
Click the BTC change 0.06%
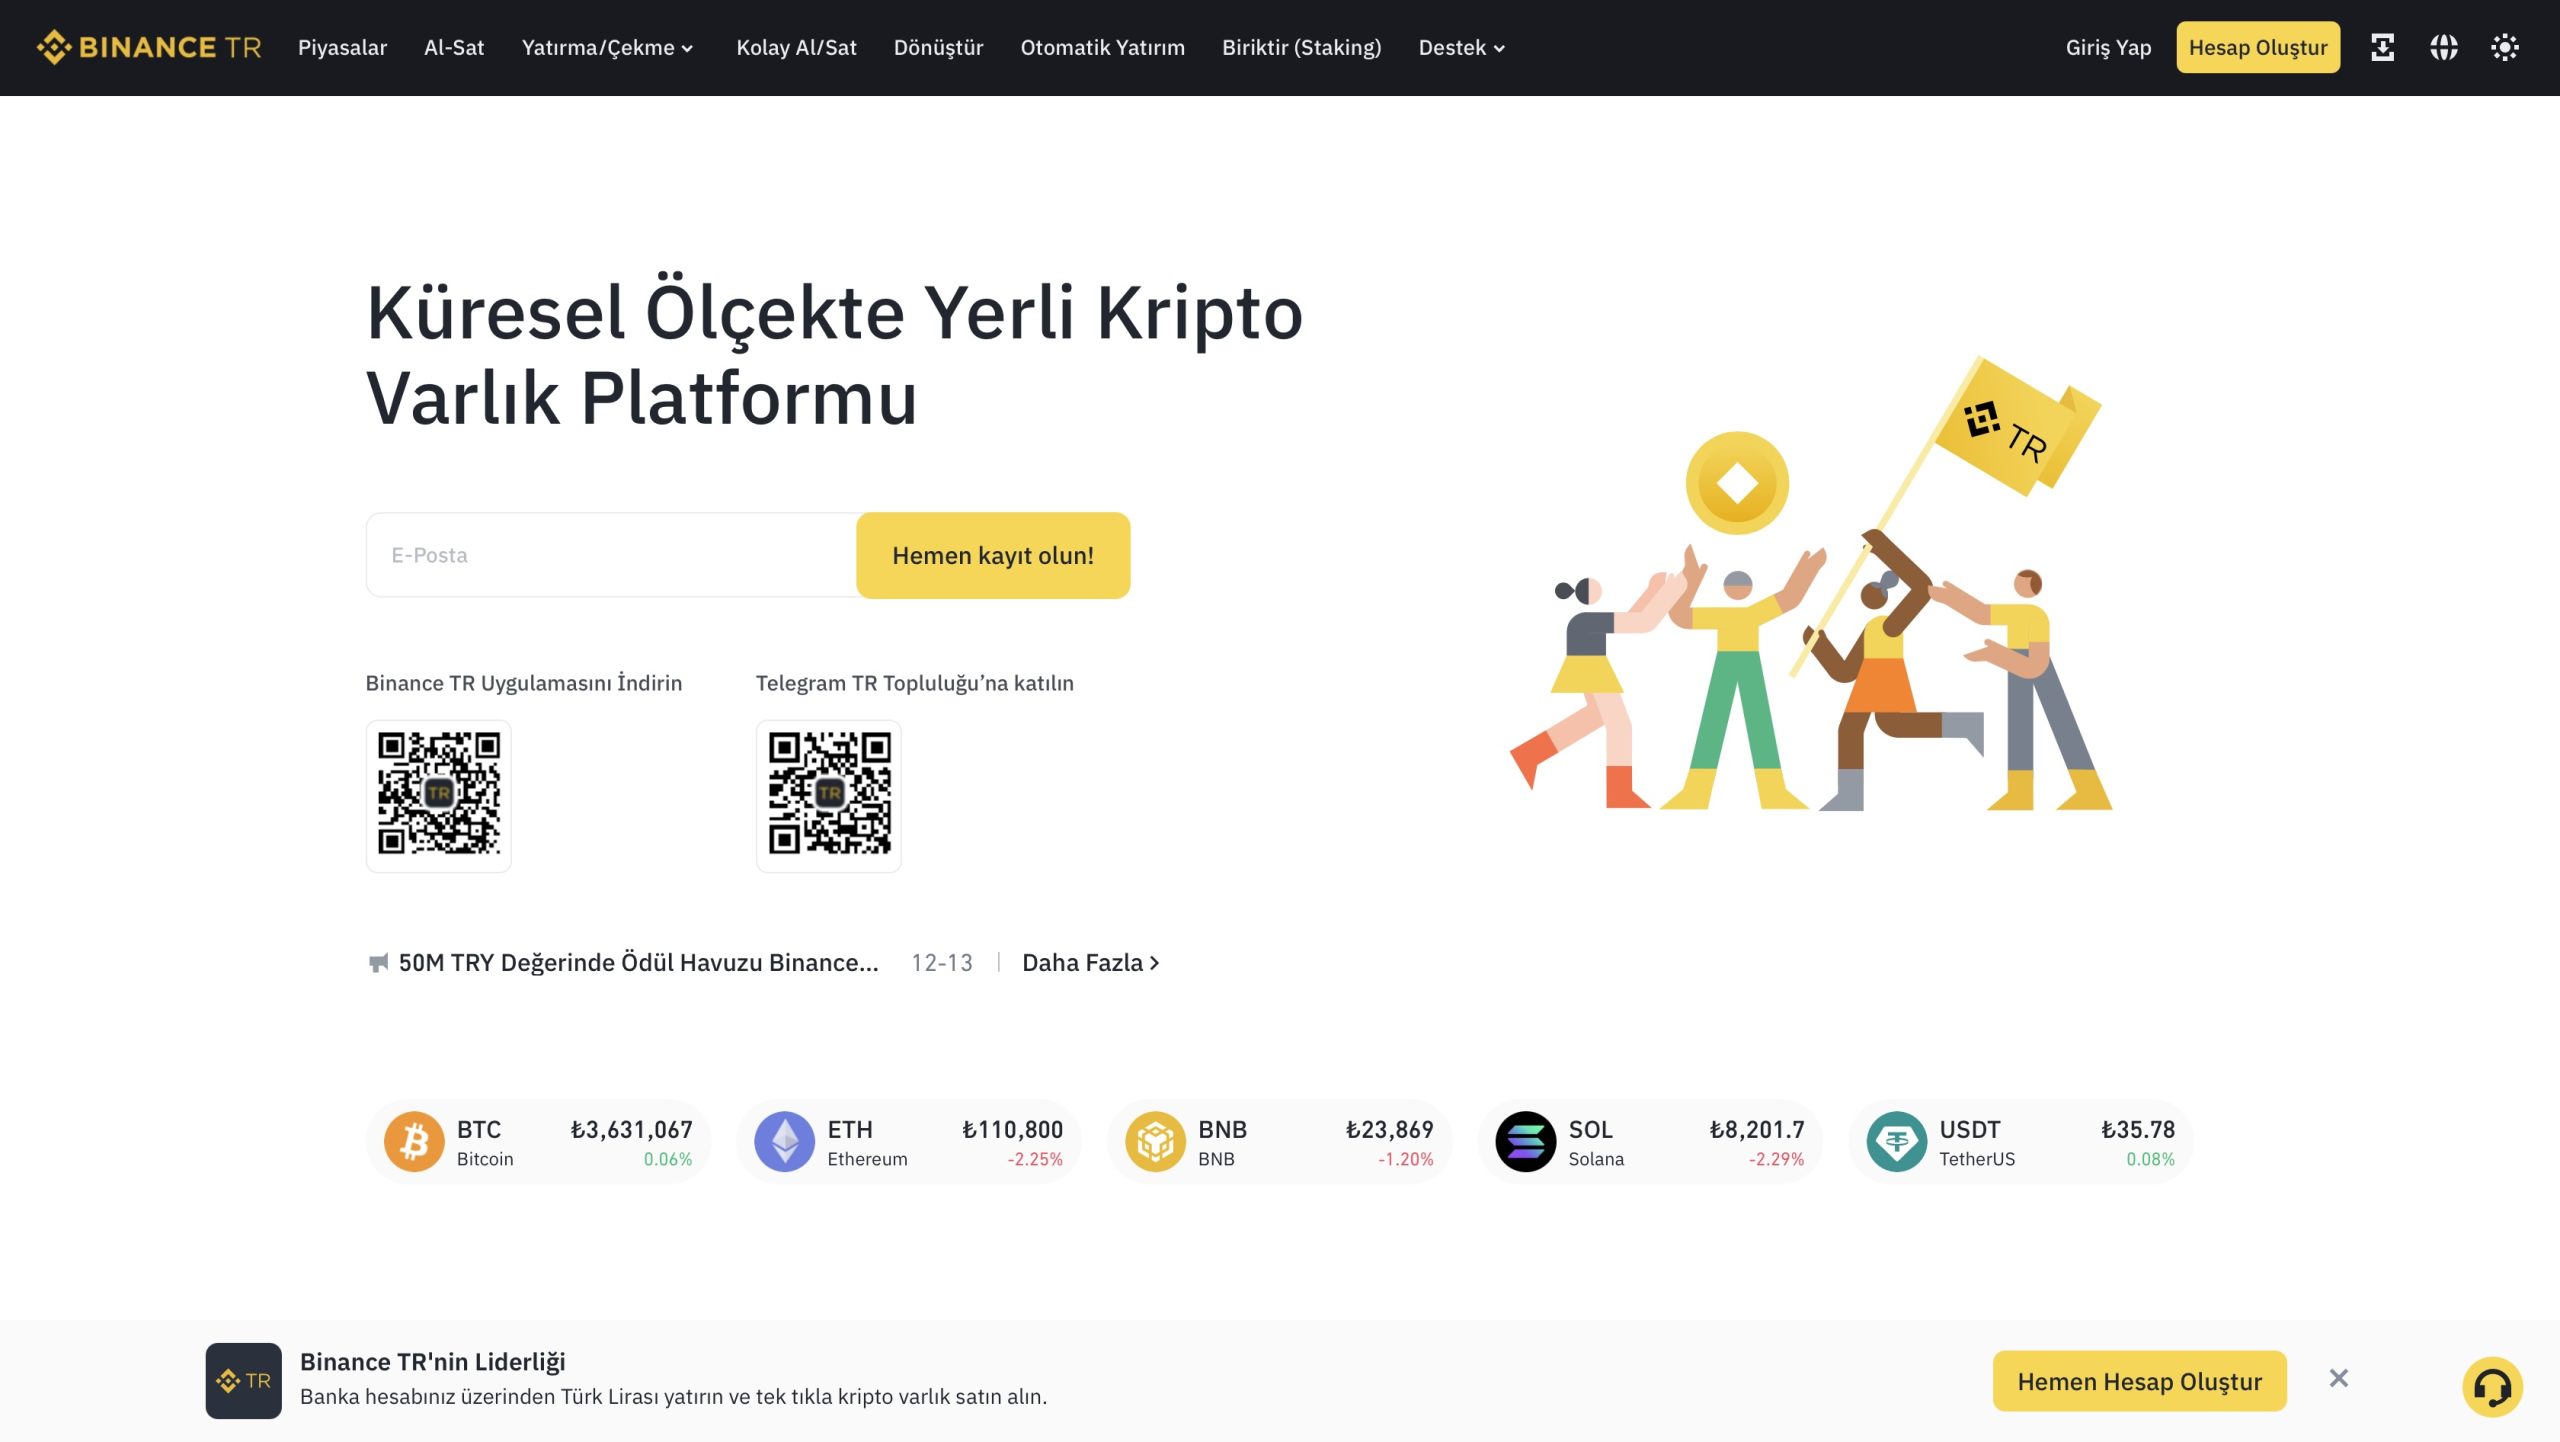pyautogui.click(x=668, y=1159)
